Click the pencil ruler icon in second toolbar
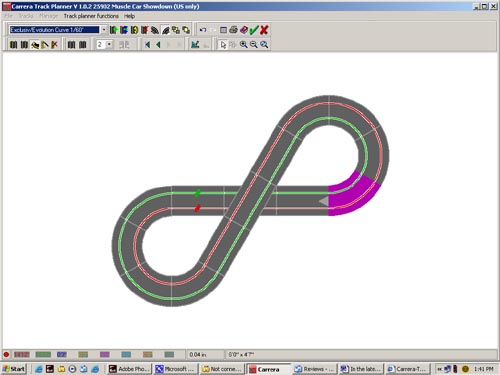500x375 pixels. click(45, 44)
